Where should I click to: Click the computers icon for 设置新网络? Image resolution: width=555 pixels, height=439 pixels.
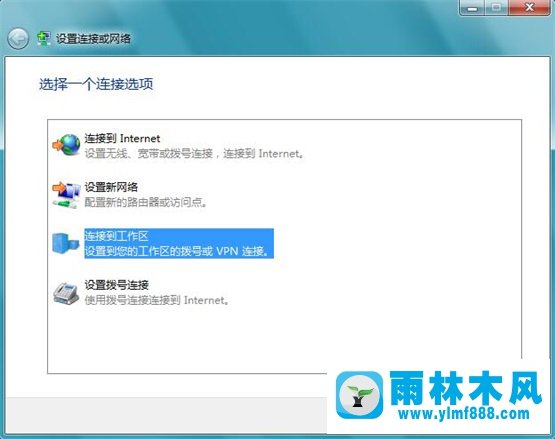tap(67, 194)
